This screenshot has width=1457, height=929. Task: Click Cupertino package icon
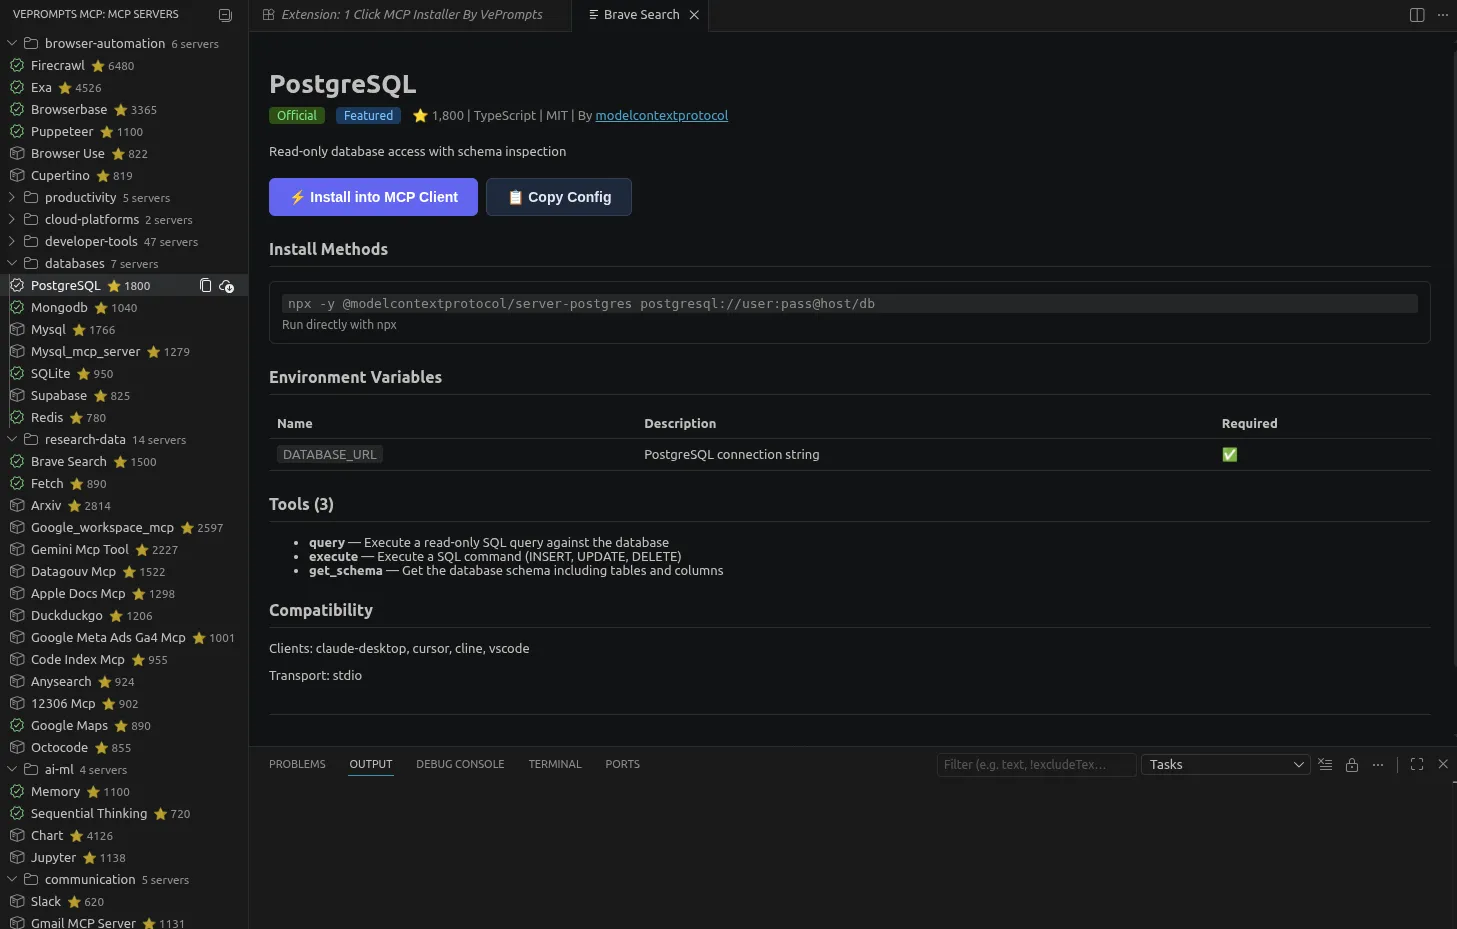17,176
